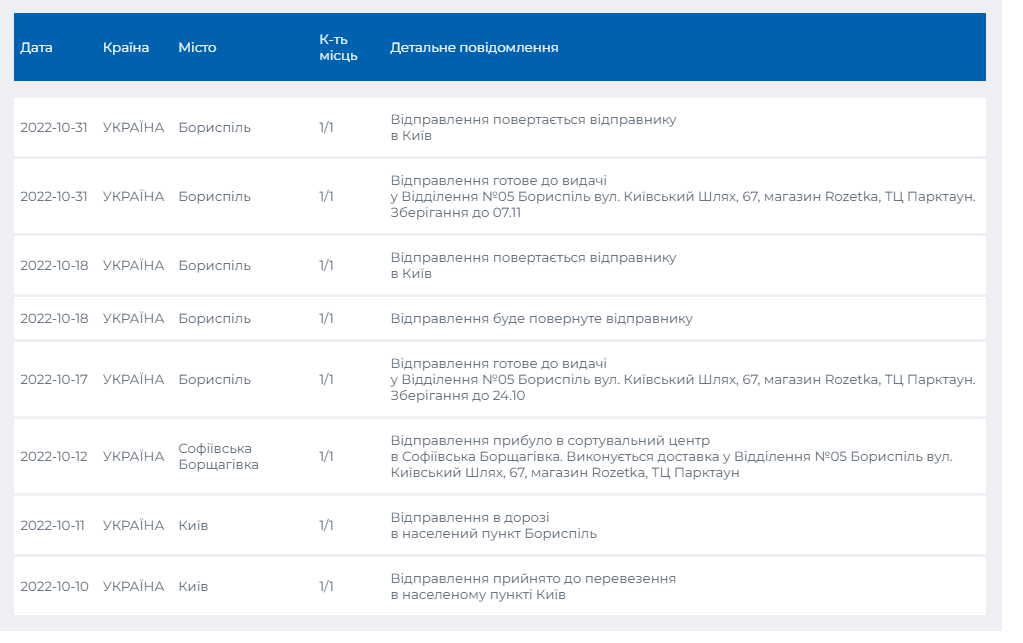This screenshot has width=1023, height=643.
Task: Click the date 2022-10-17 cell
Action: 53,380
